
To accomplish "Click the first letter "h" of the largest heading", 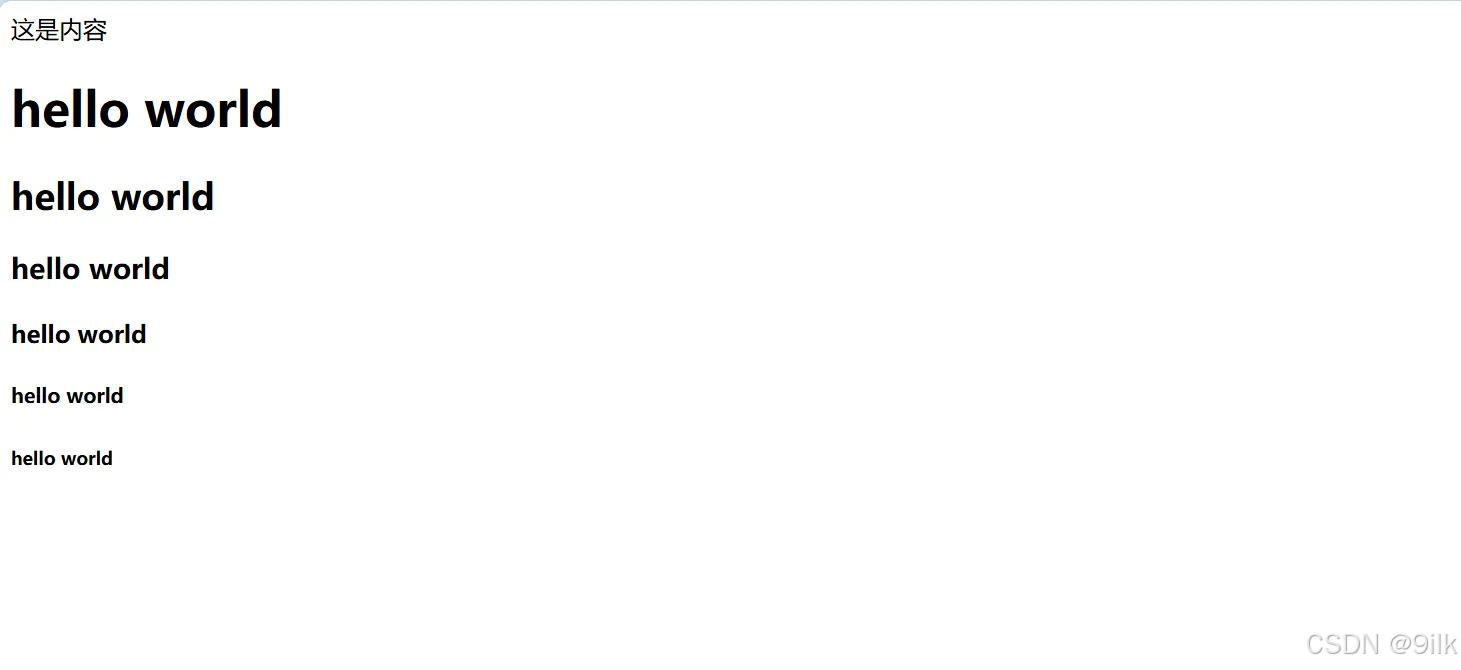I will [26, 108].
